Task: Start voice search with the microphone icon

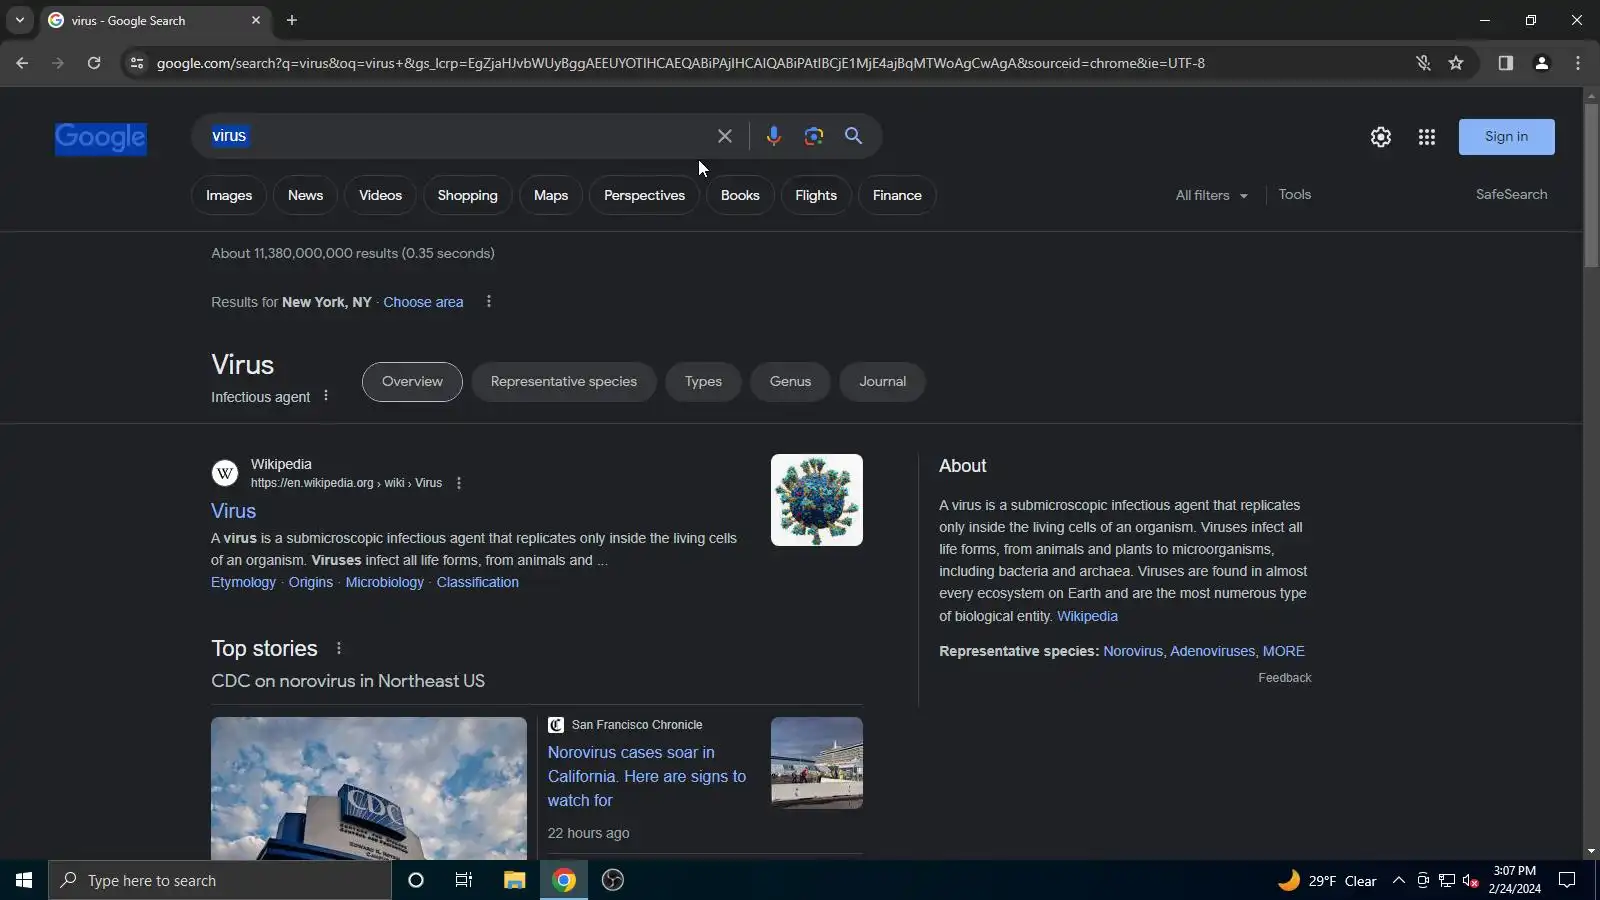Action: pos(773,136)
